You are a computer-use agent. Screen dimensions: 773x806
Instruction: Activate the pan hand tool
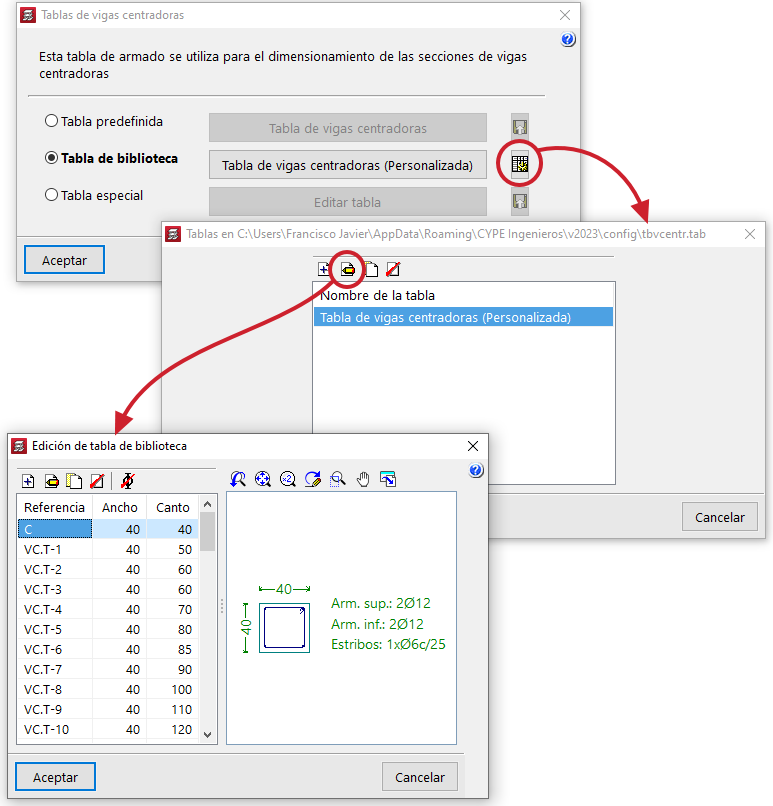[363, 480]
